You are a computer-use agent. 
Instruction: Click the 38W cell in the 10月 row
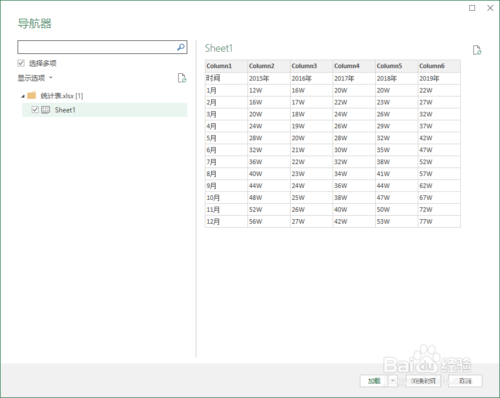pos(354,198)
